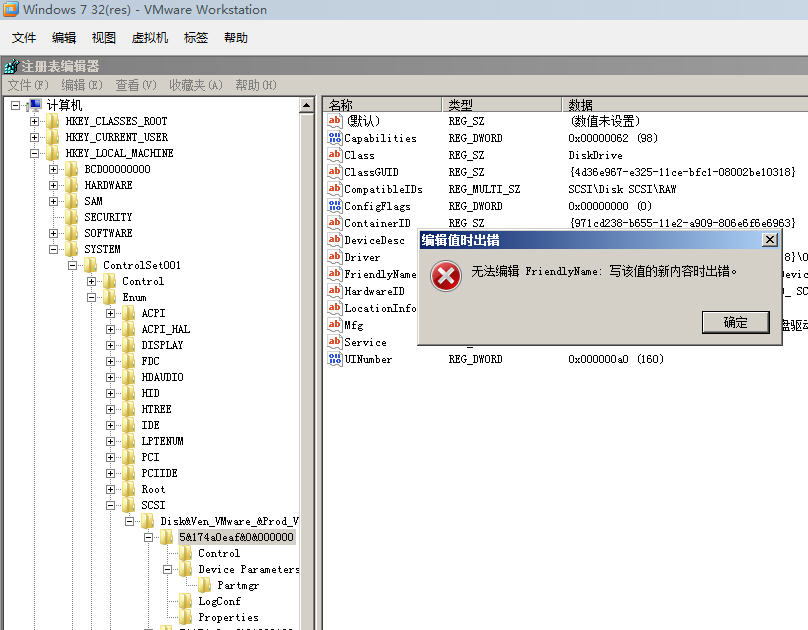The image size is (808, 630).
Task: Select the HardwareID value icon
Action: (334, 291)
